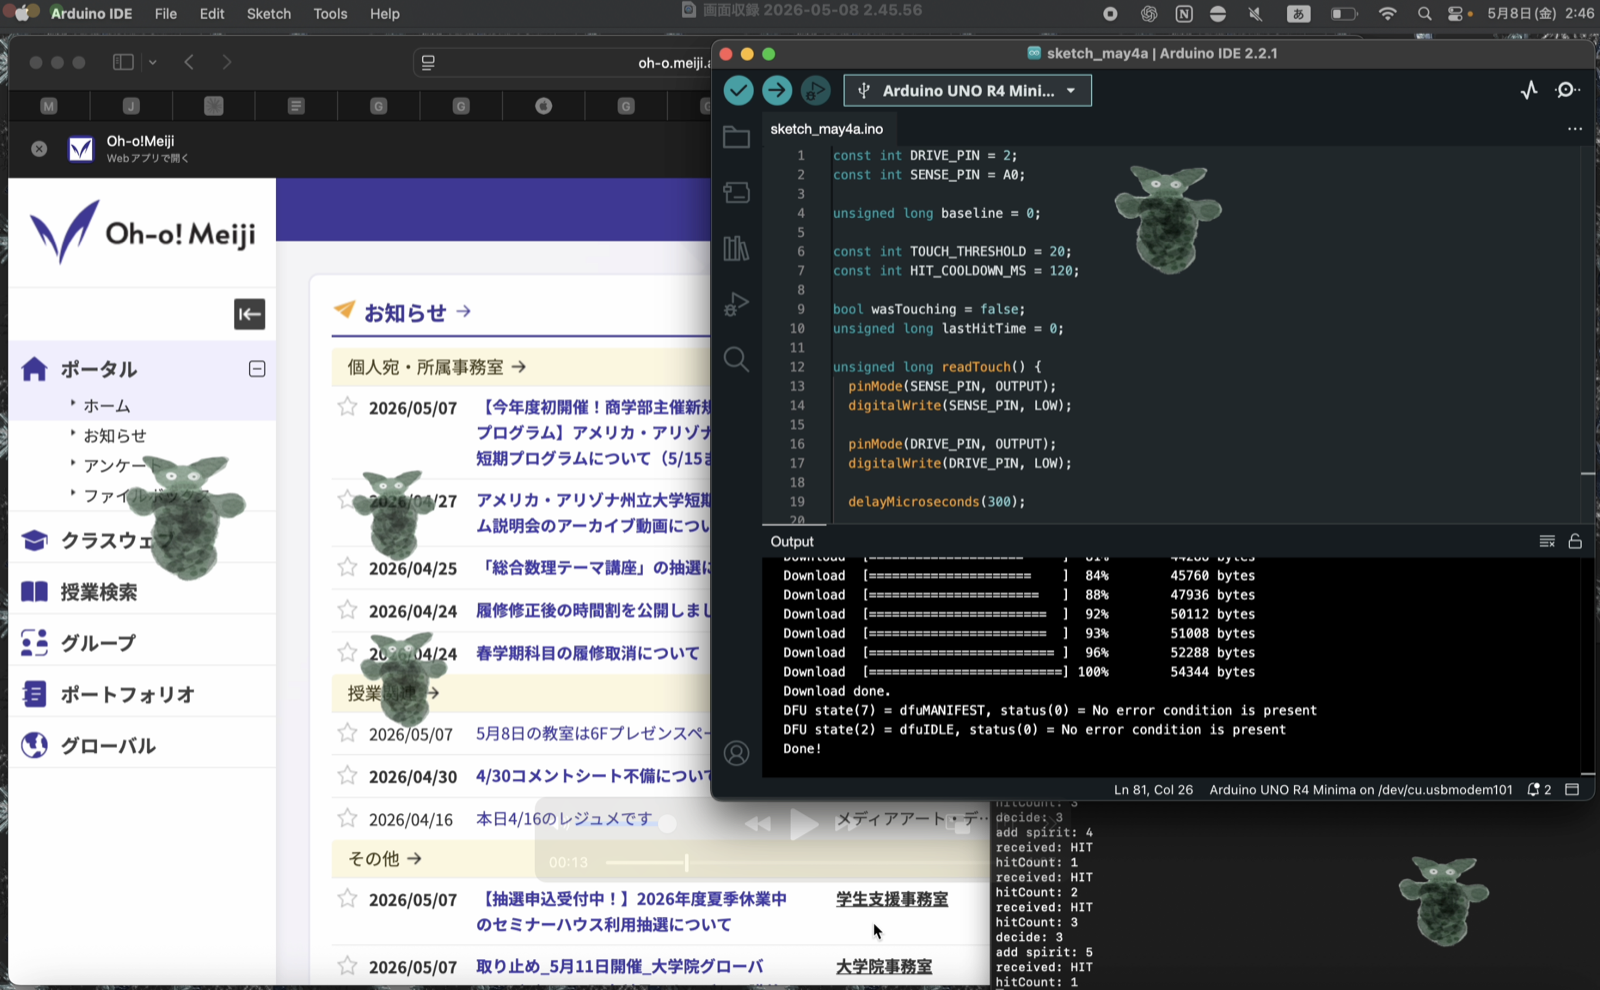The width and height of the screenshot is (1600, 990).
Task: Toggle the output scroll lock icon
Action: [1575, 541]
